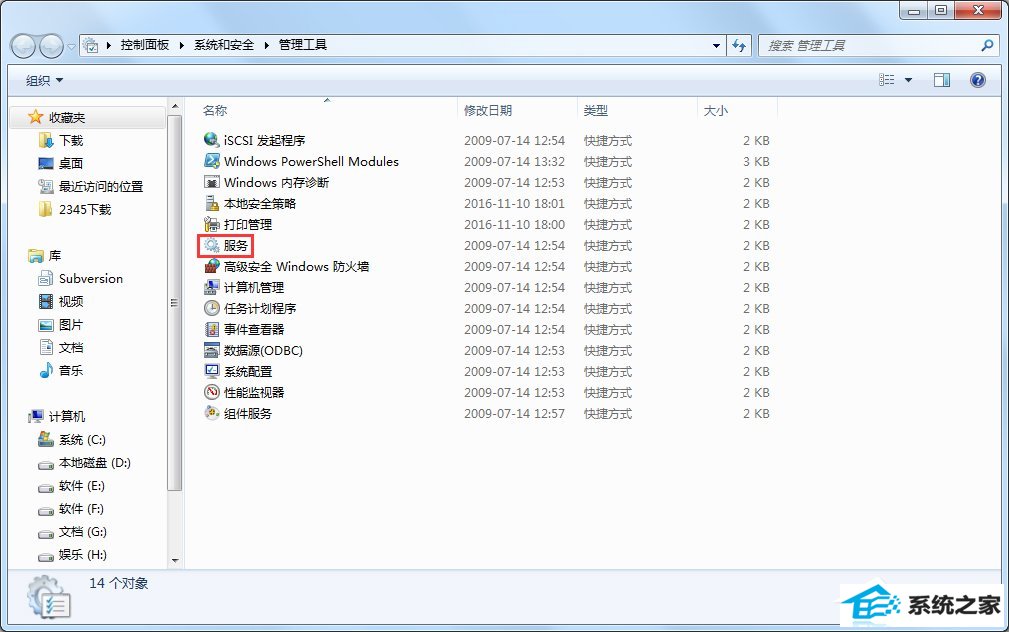Click the Windows PowerShell Modules icon

point(211,161)
